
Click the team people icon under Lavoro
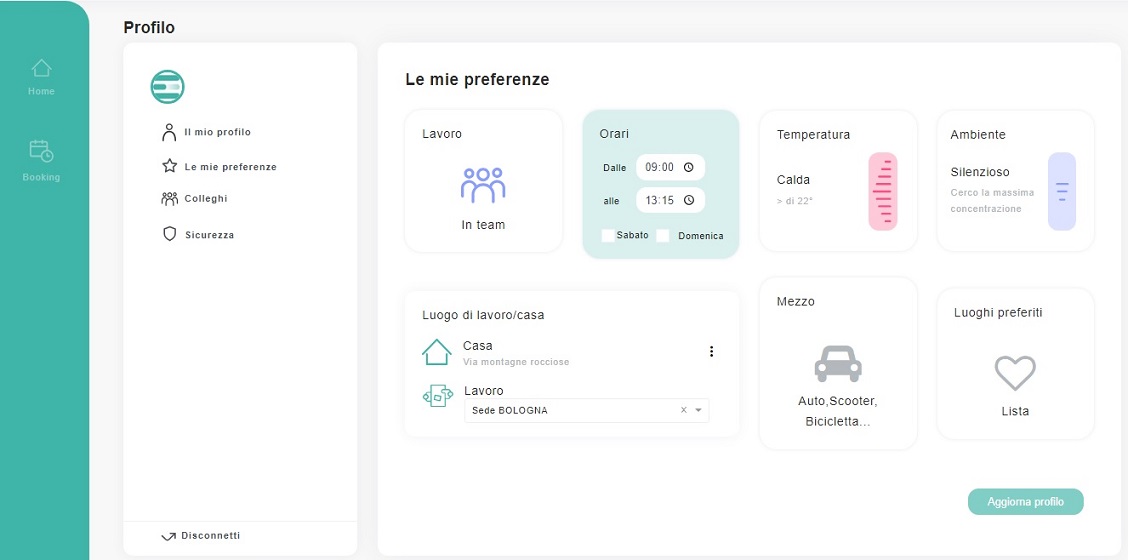coord(483,185)
